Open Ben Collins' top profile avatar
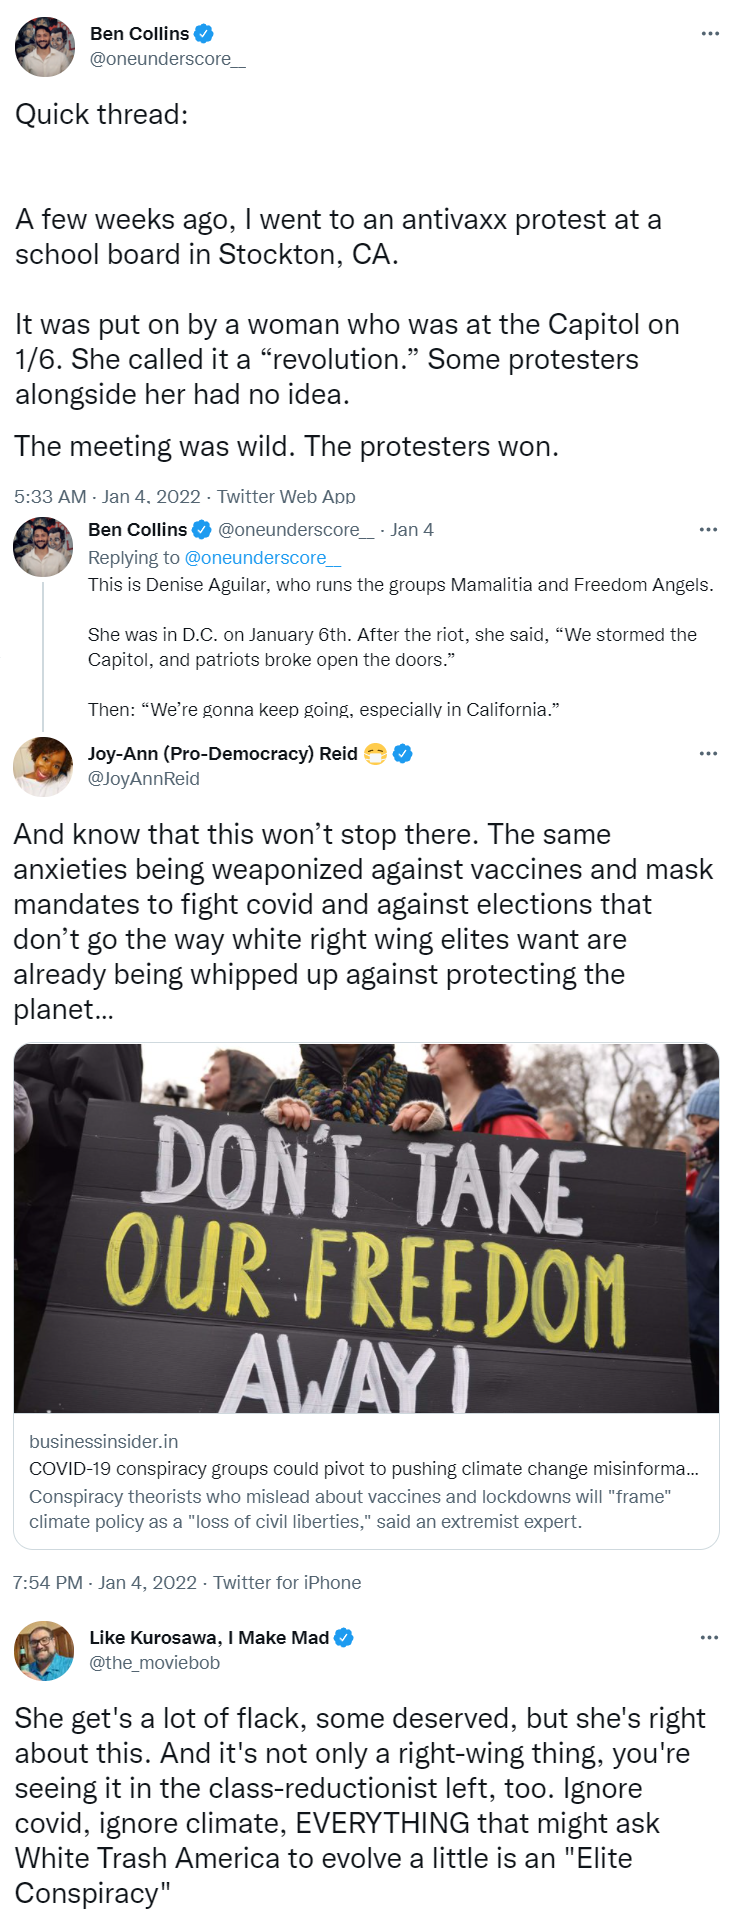737x1924 pixels. [x=45, y=47]
